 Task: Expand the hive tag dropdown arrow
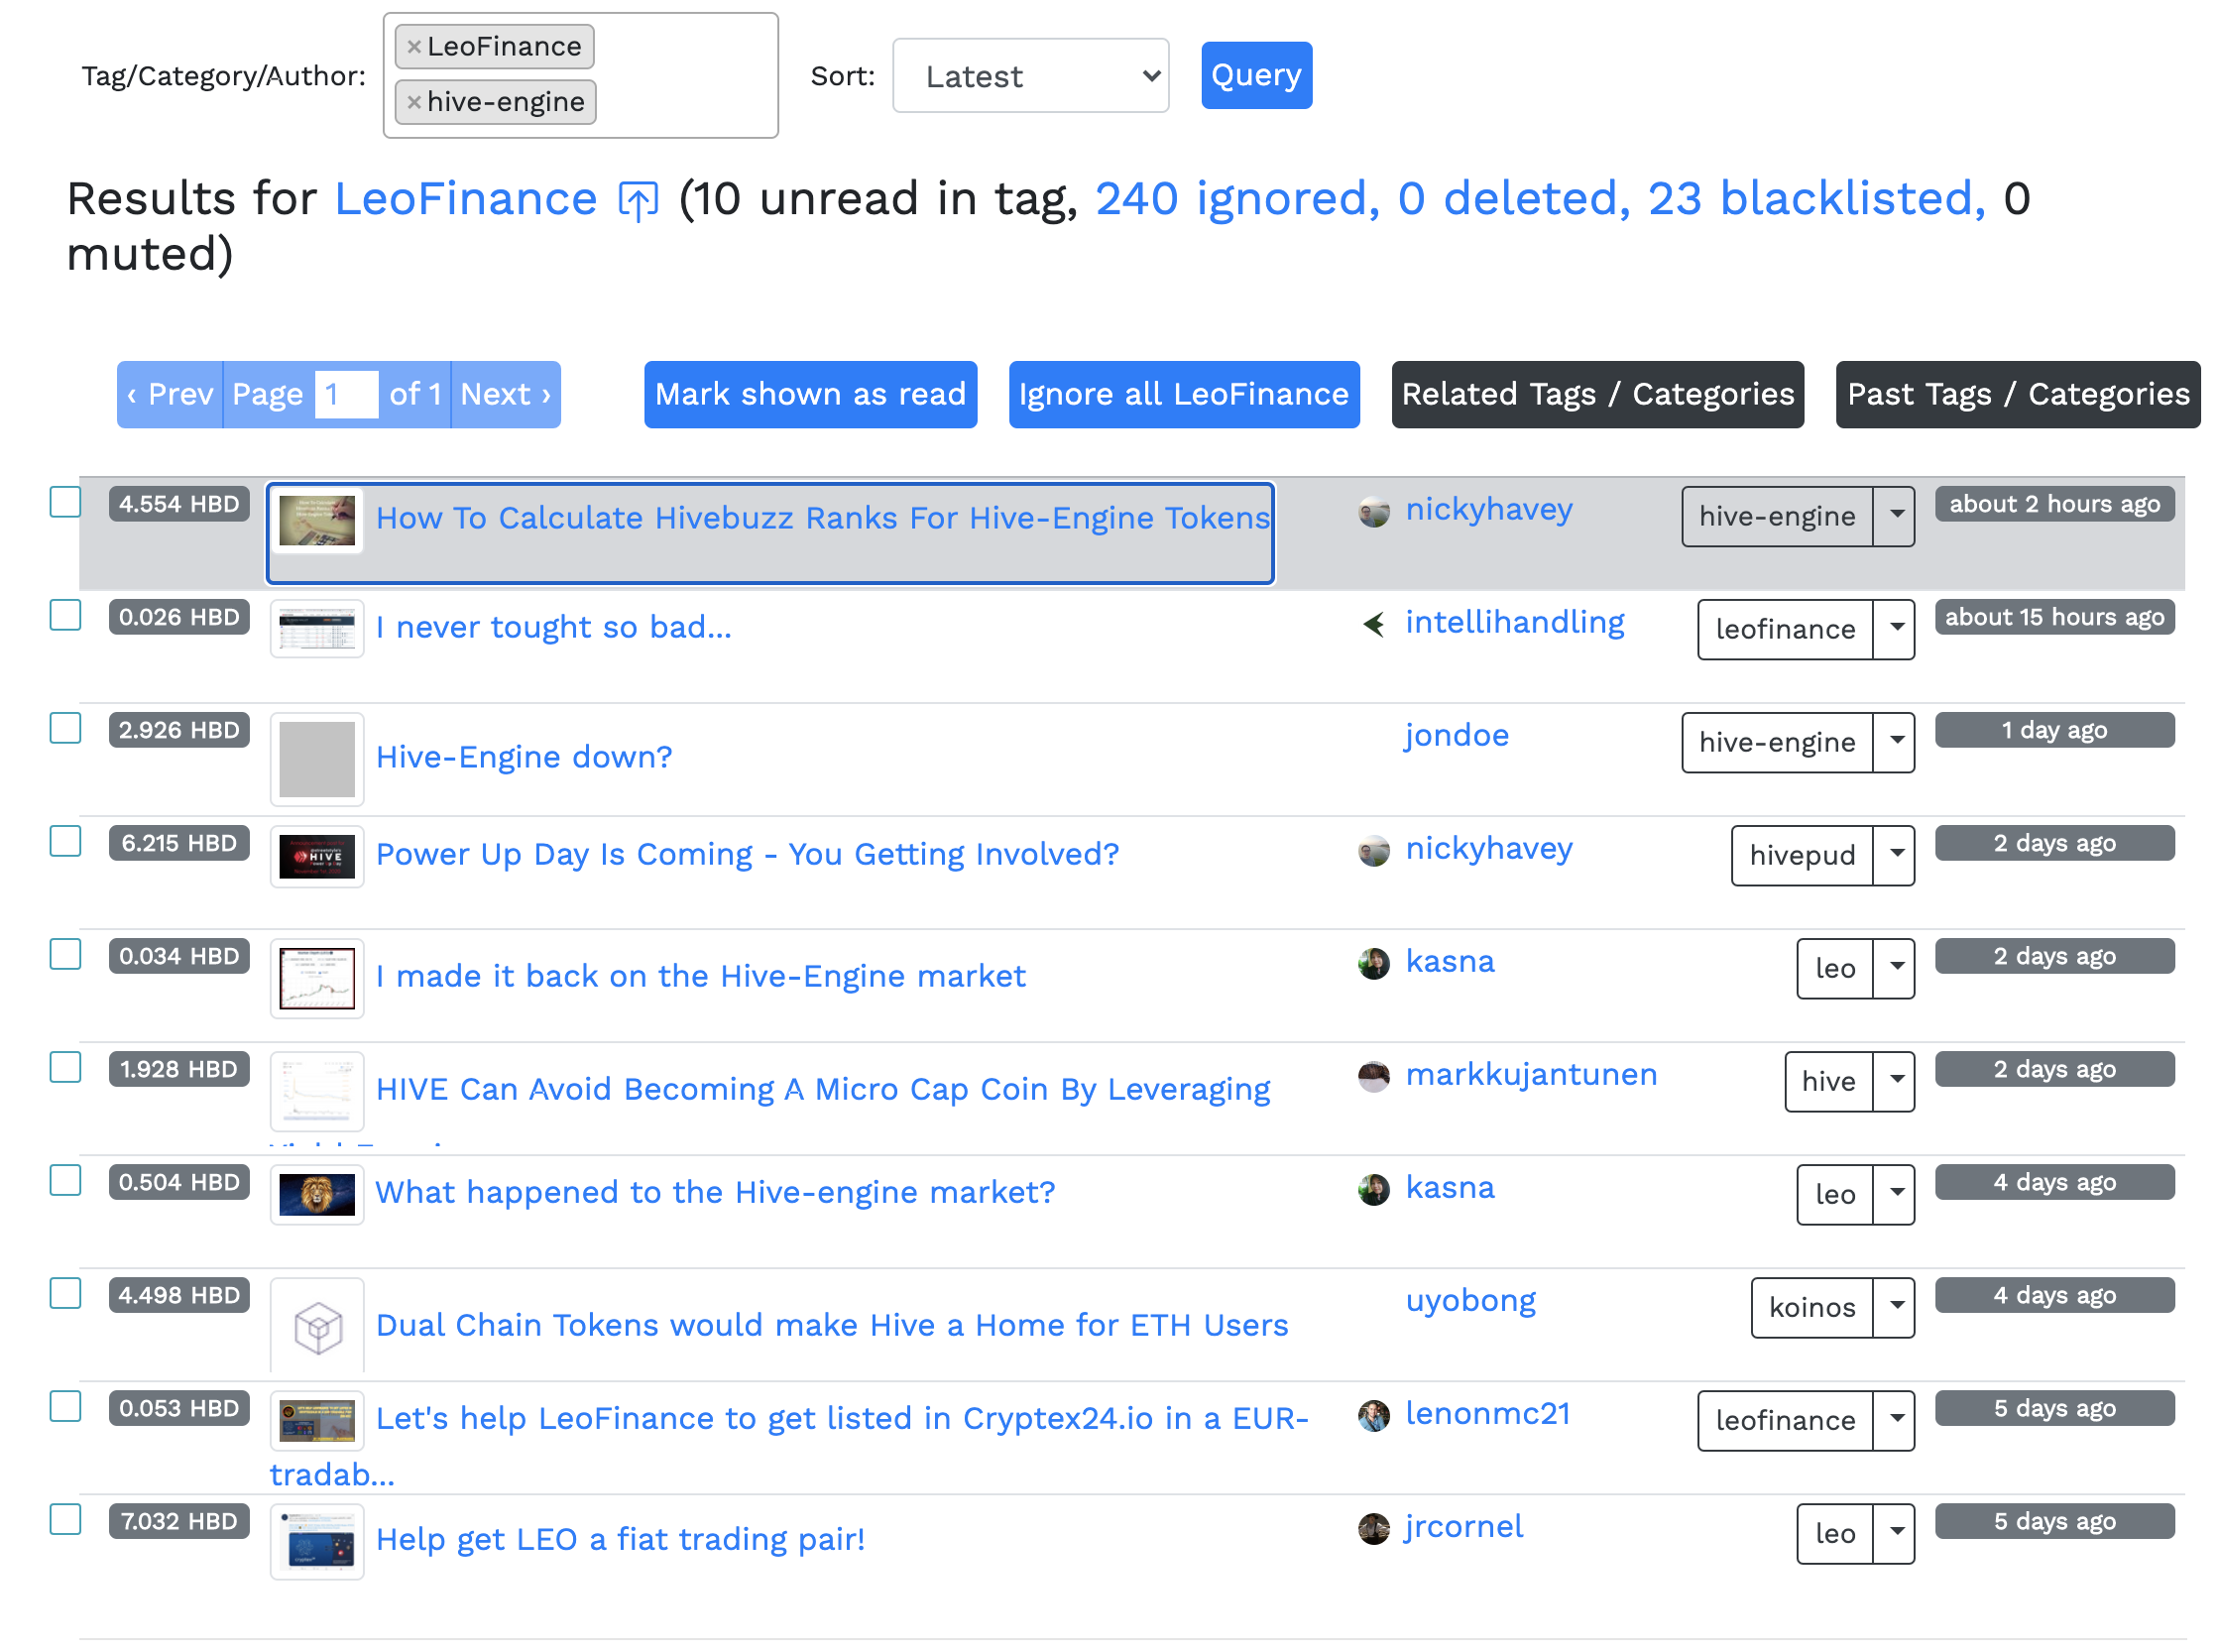click(x=1893, y=1081)
